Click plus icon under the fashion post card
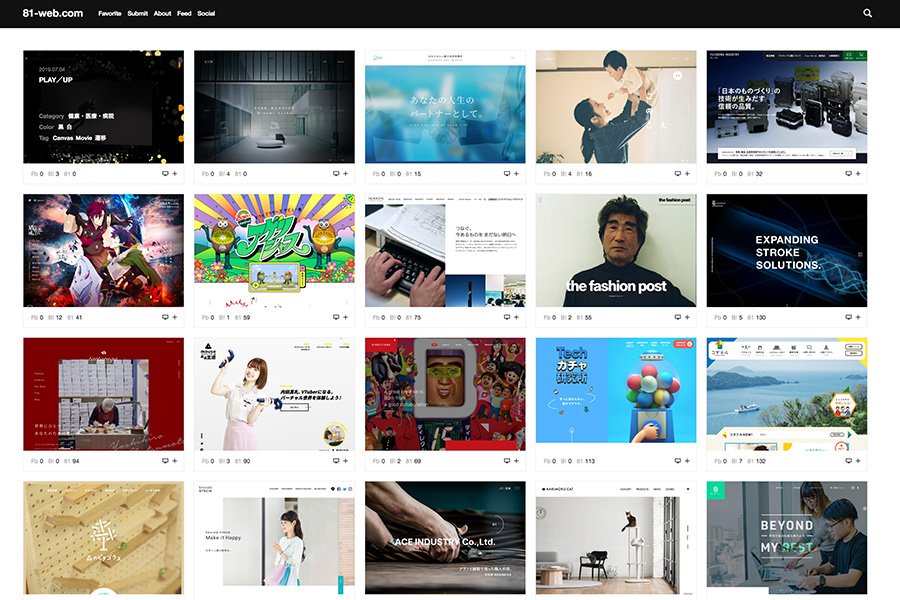900x600 pixels. coord(688,317)
